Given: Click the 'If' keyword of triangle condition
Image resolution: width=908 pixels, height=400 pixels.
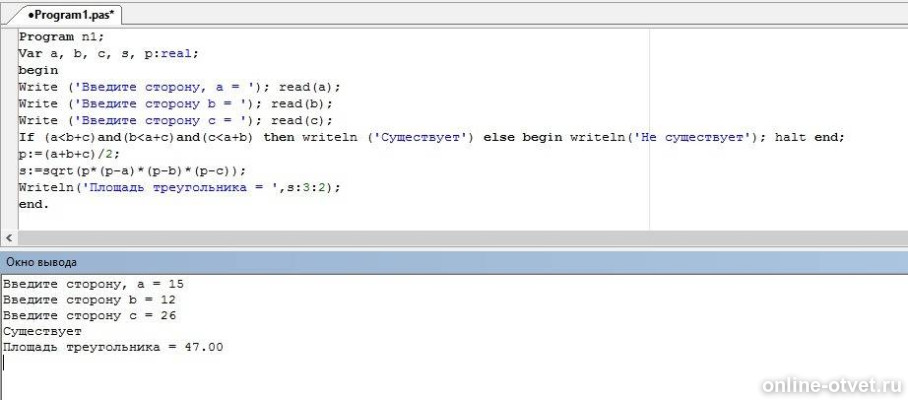Looking at the screenshot, I should [x=26, y=137].
